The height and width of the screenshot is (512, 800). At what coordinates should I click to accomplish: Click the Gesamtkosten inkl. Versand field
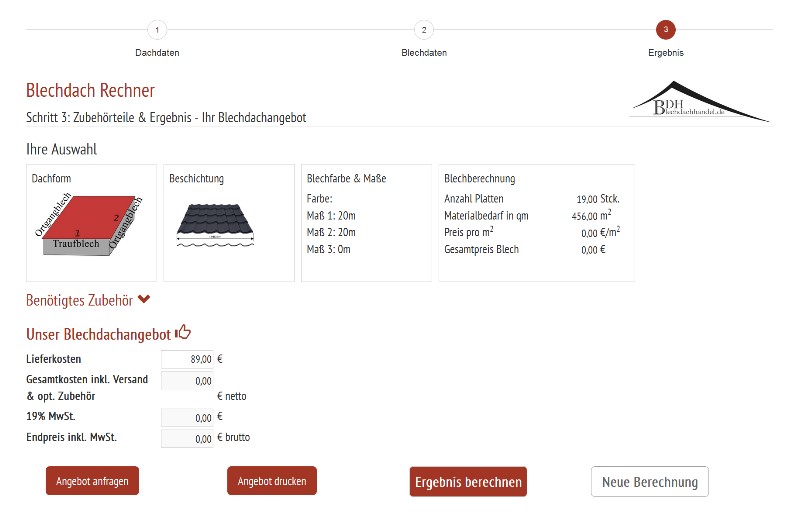coord(188,380)
